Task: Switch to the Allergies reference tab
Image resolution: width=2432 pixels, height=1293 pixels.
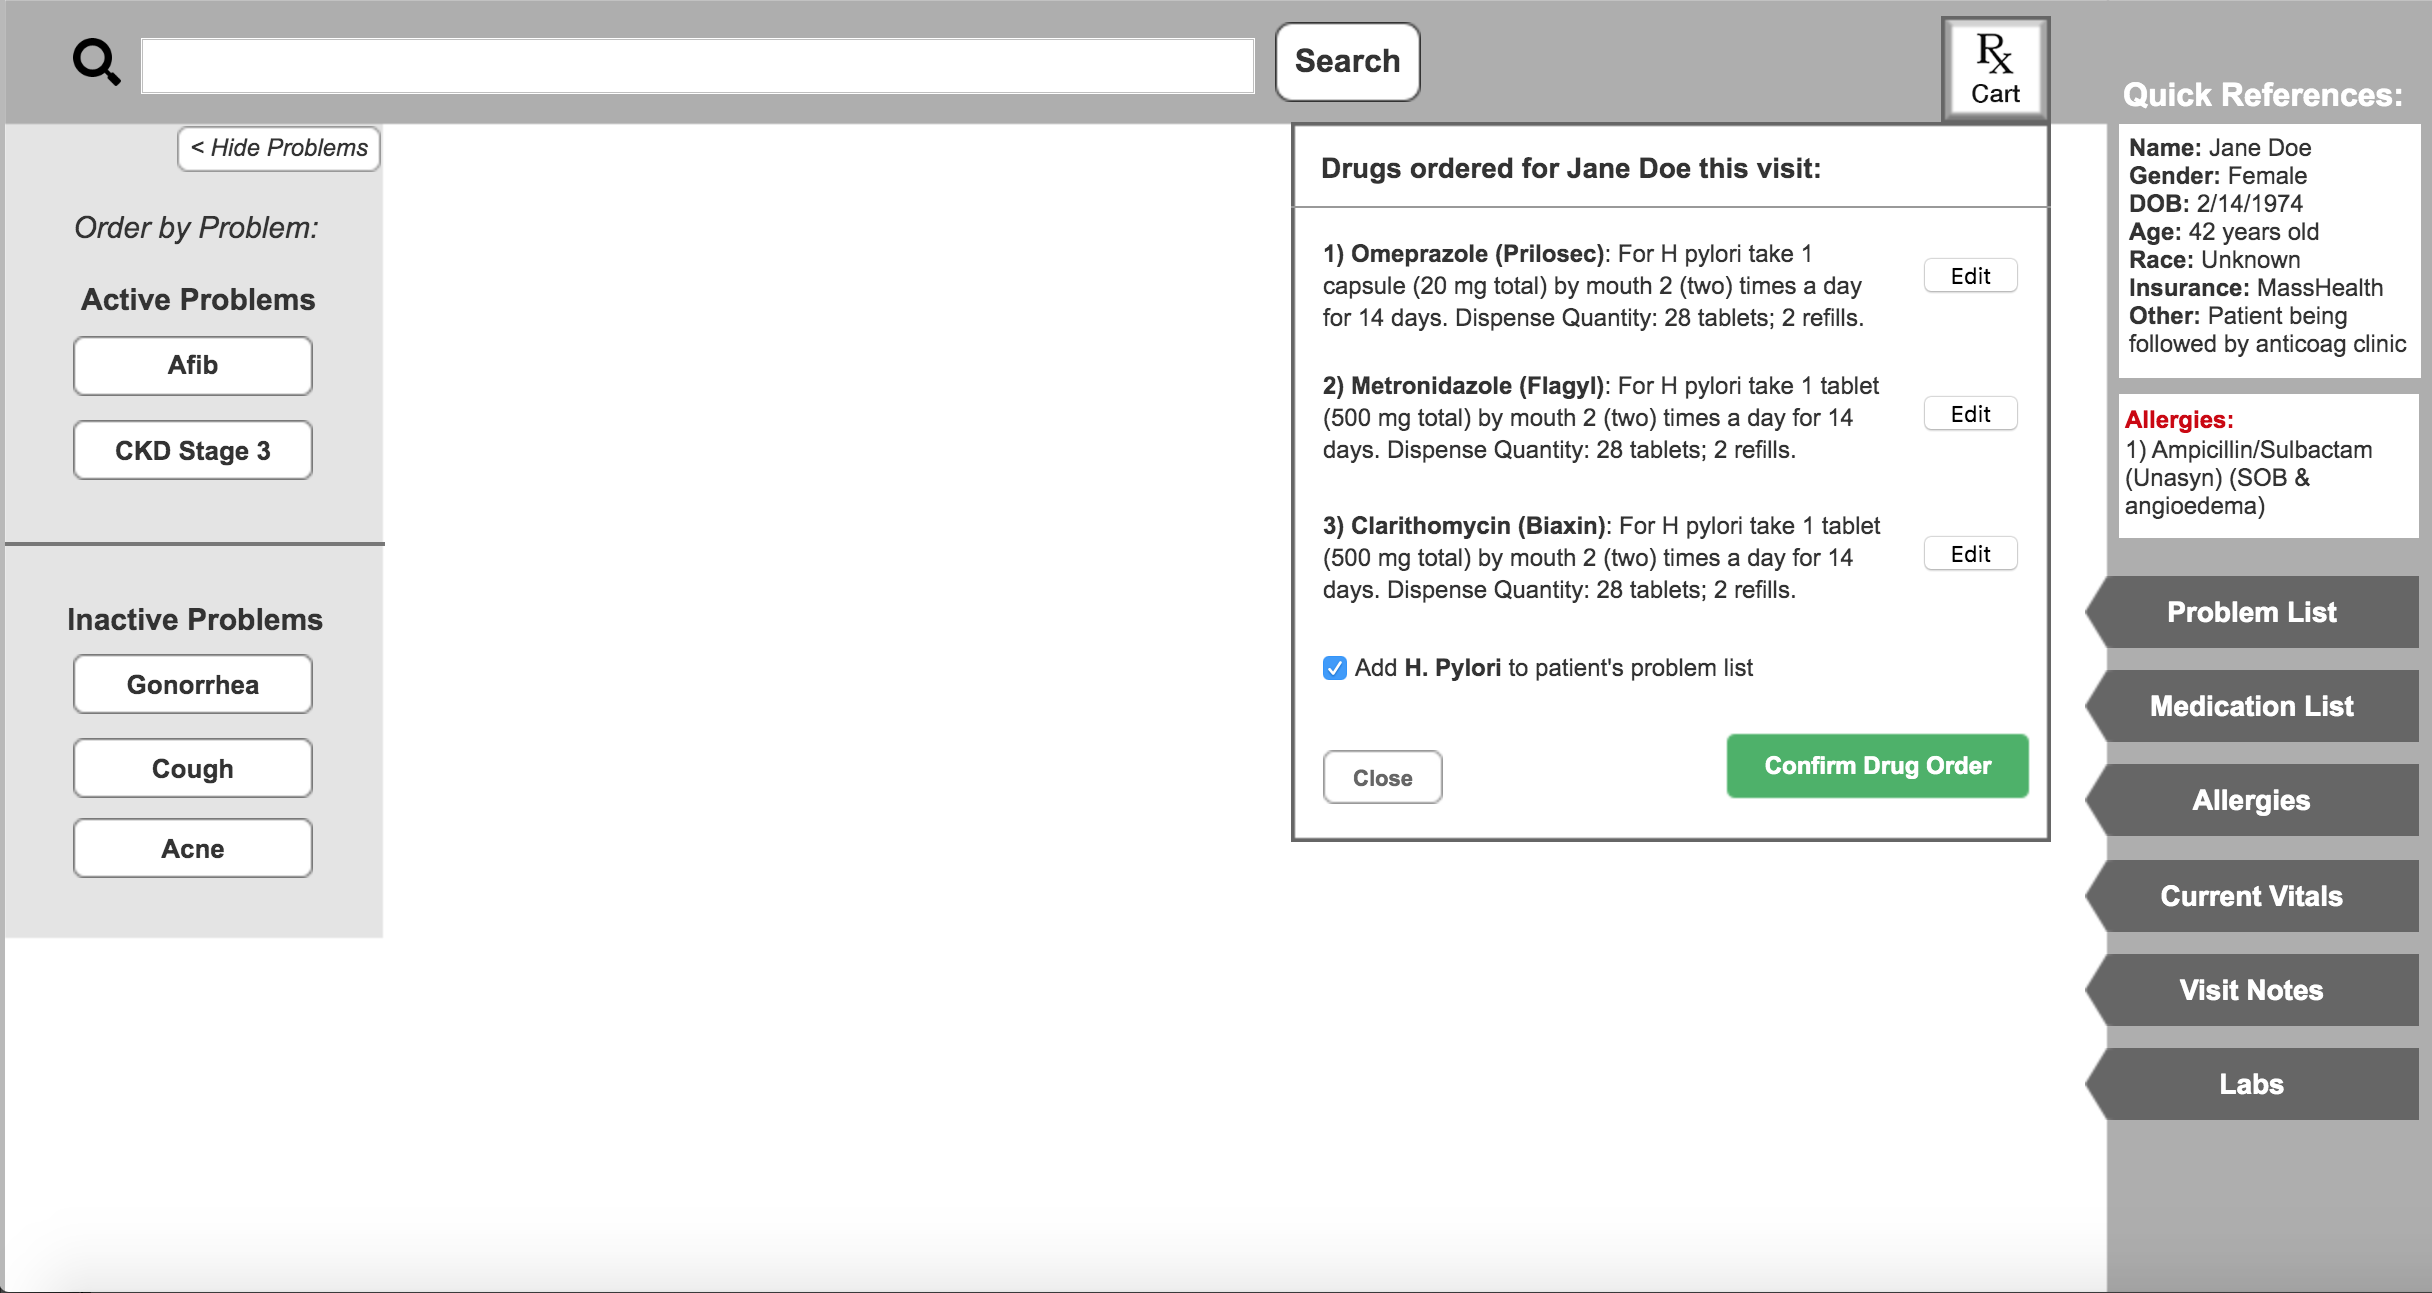Action: tap(2251, 800)
